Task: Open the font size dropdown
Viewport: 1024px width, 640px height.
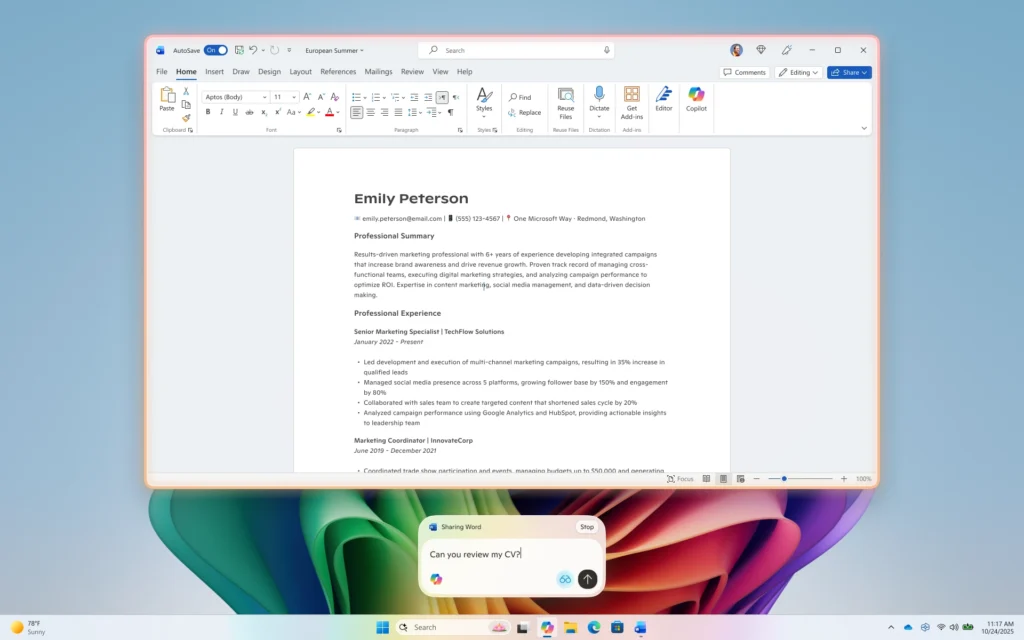Action: pos(293,97)
